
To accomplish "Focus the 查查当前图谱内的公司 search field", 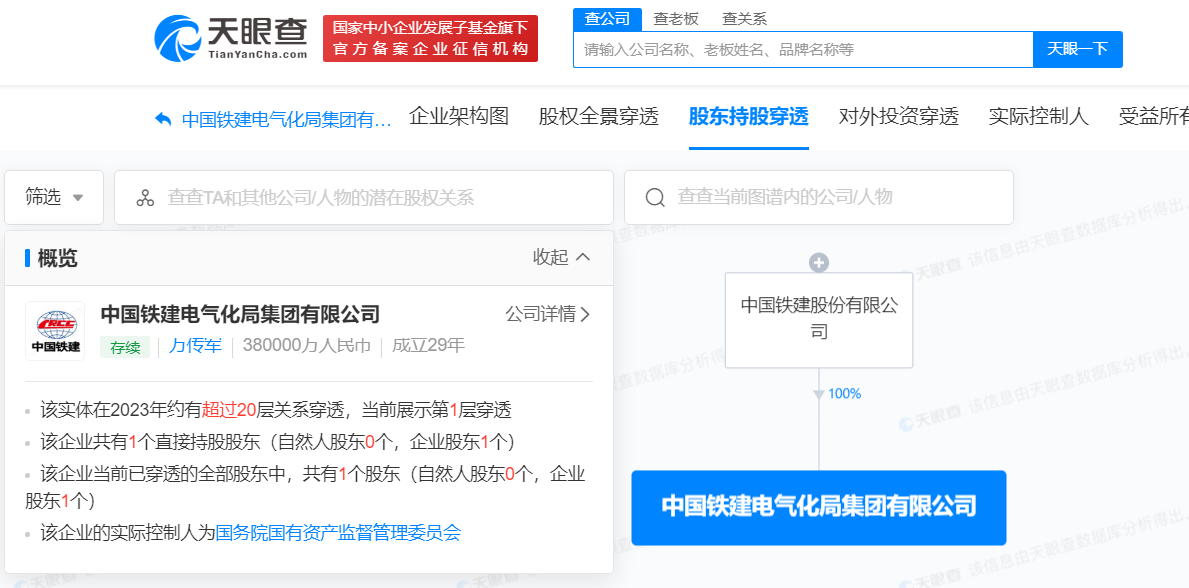I will [819, 197].
